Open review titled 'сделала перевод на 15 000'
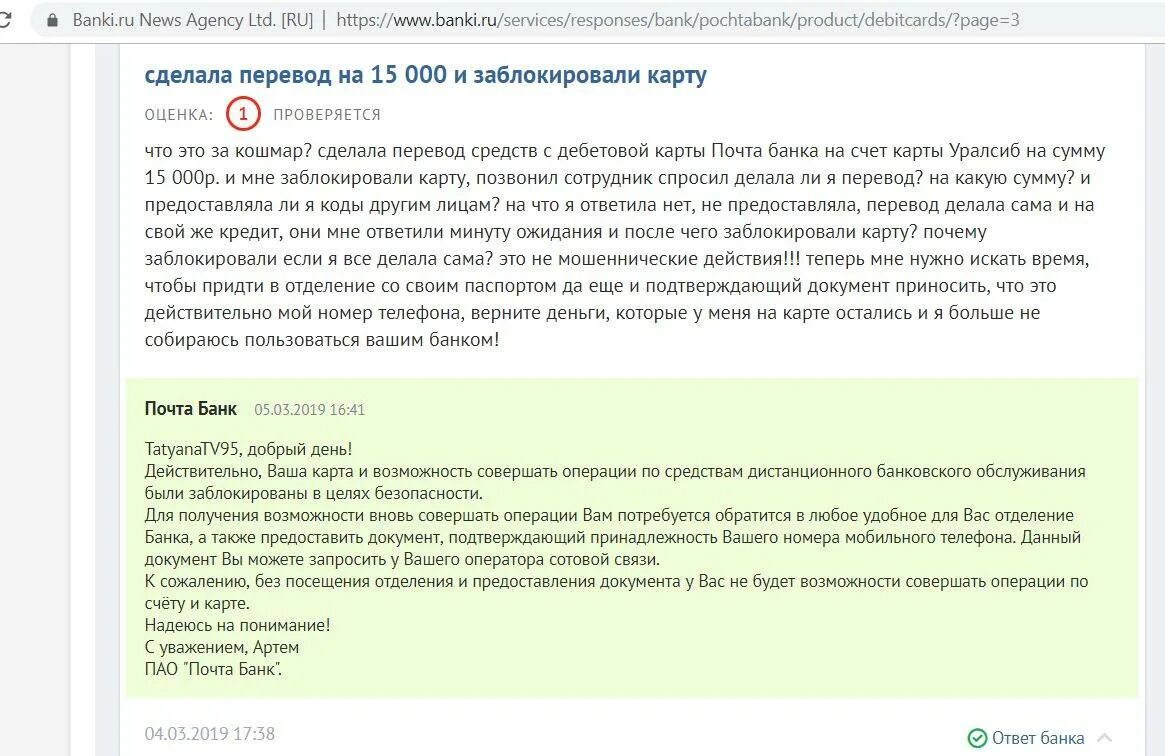The image size is (1165, 756). coord(426,75)
